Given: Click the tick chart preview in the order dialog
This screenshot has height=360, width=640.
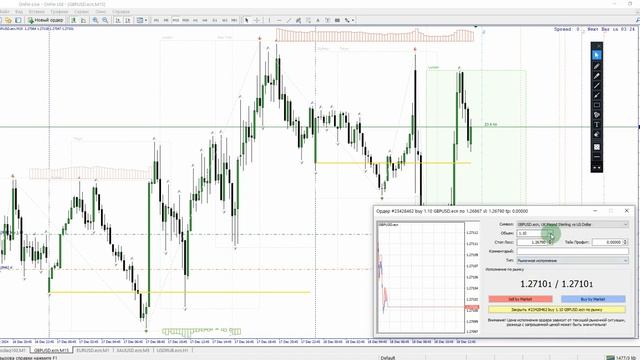Looking at the screenshot, I should pos(427,278).
